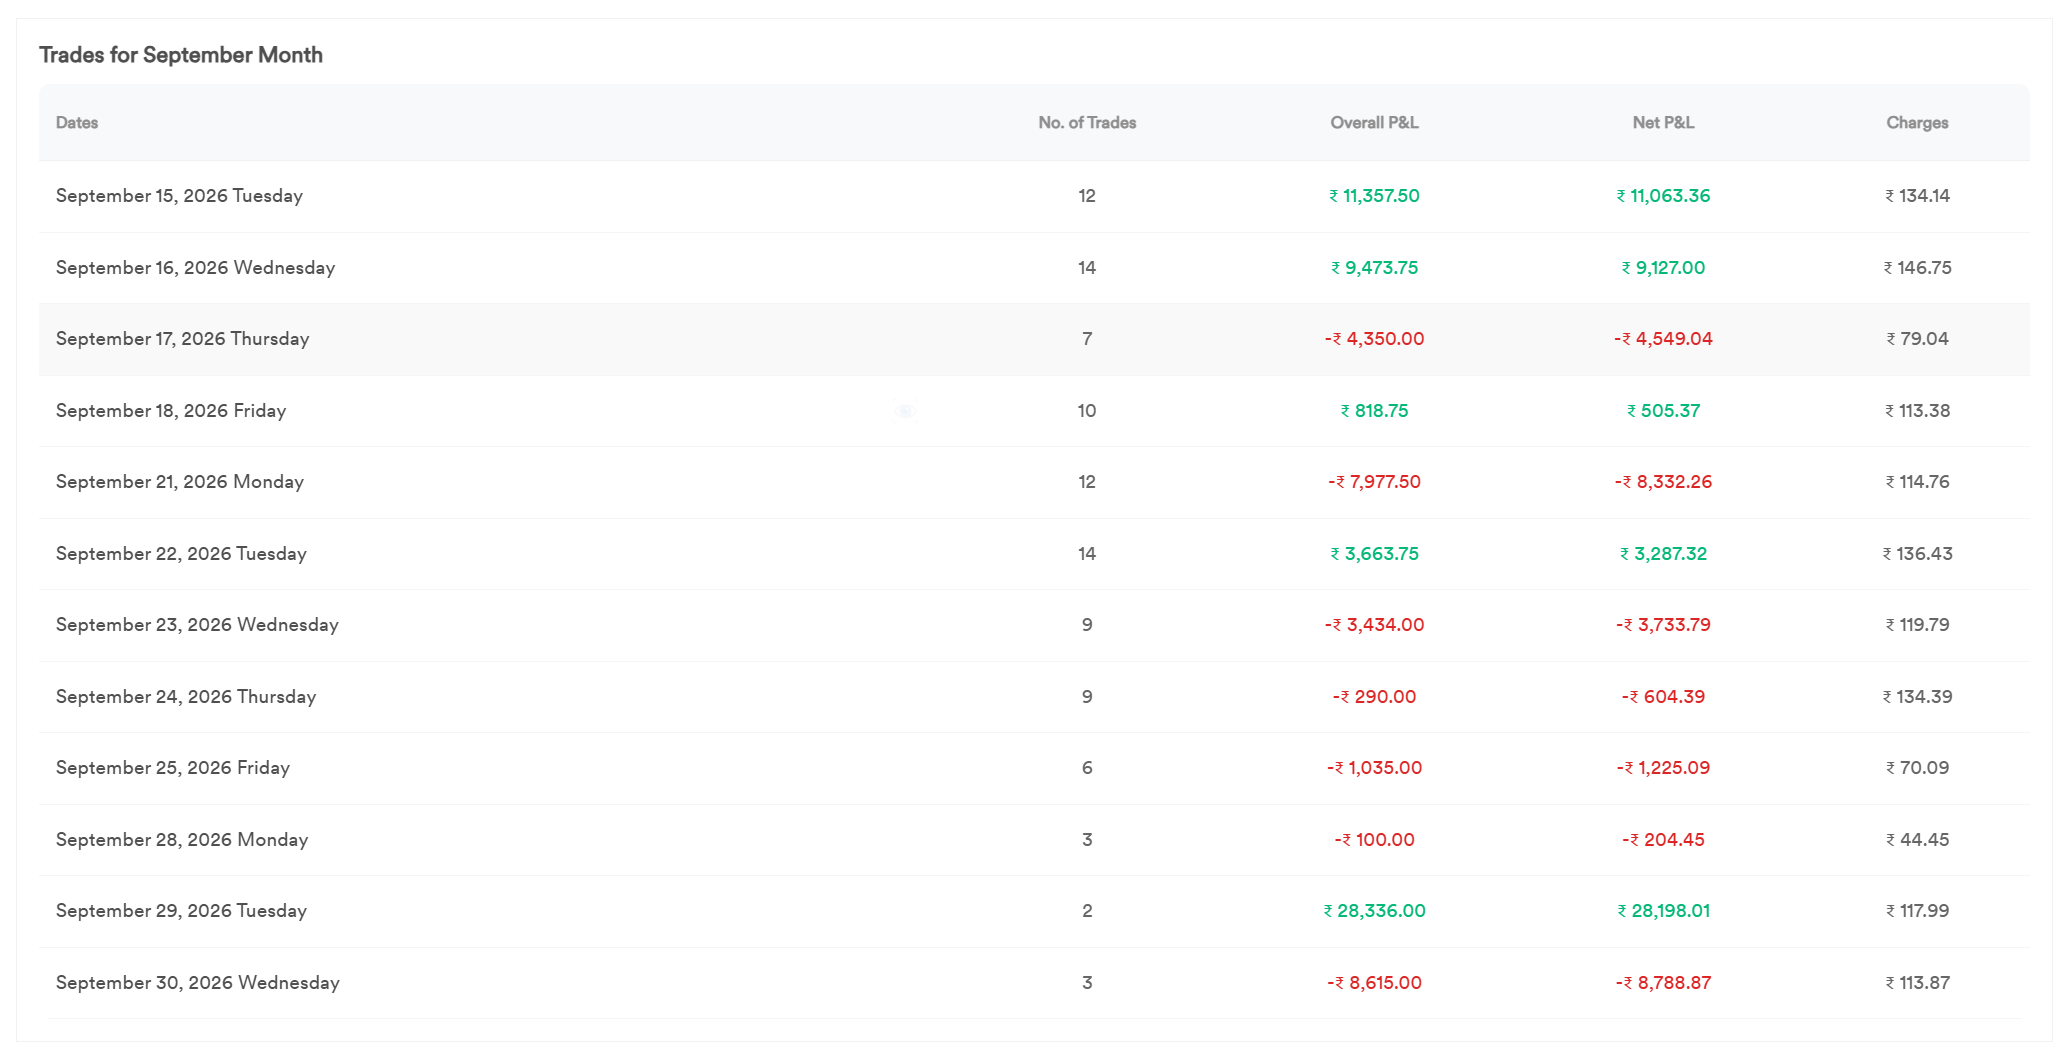
Task: Open the September 16, 2026 Wednesday row
Action: point(1034,268)
